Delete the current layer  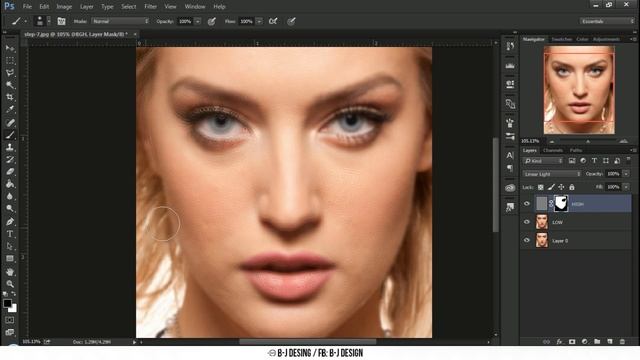[x=622, y=341]
